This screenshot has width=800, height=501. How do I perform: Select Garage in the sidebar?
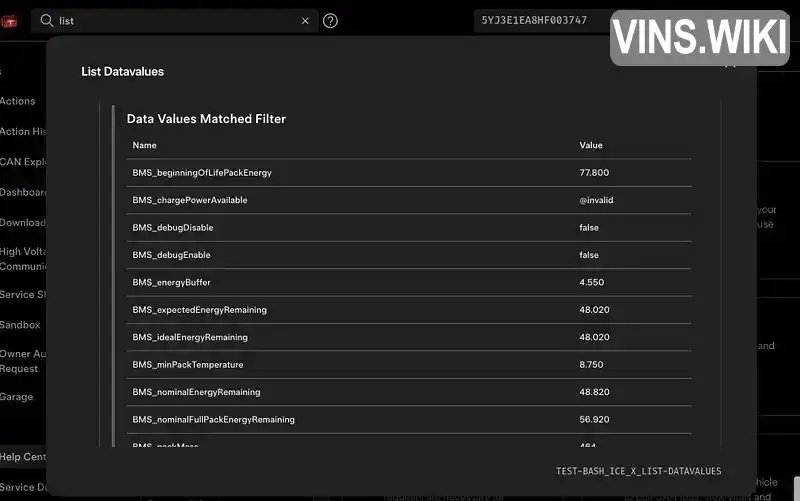tap(17, 397)
